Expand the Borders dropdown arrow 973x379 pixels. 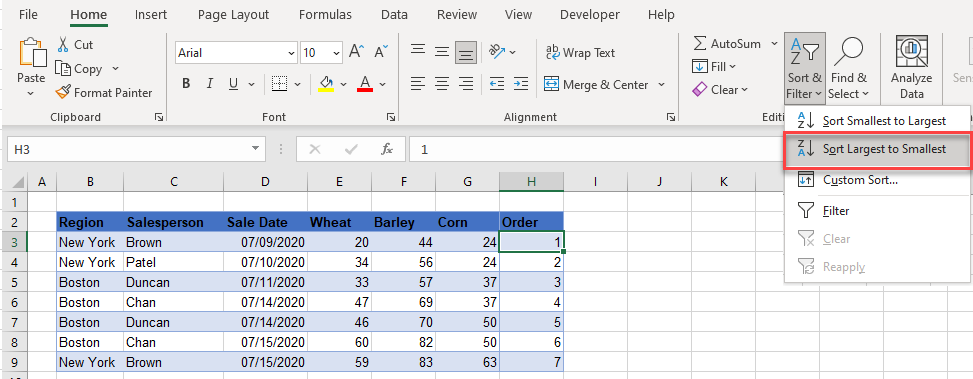(297, 84)
